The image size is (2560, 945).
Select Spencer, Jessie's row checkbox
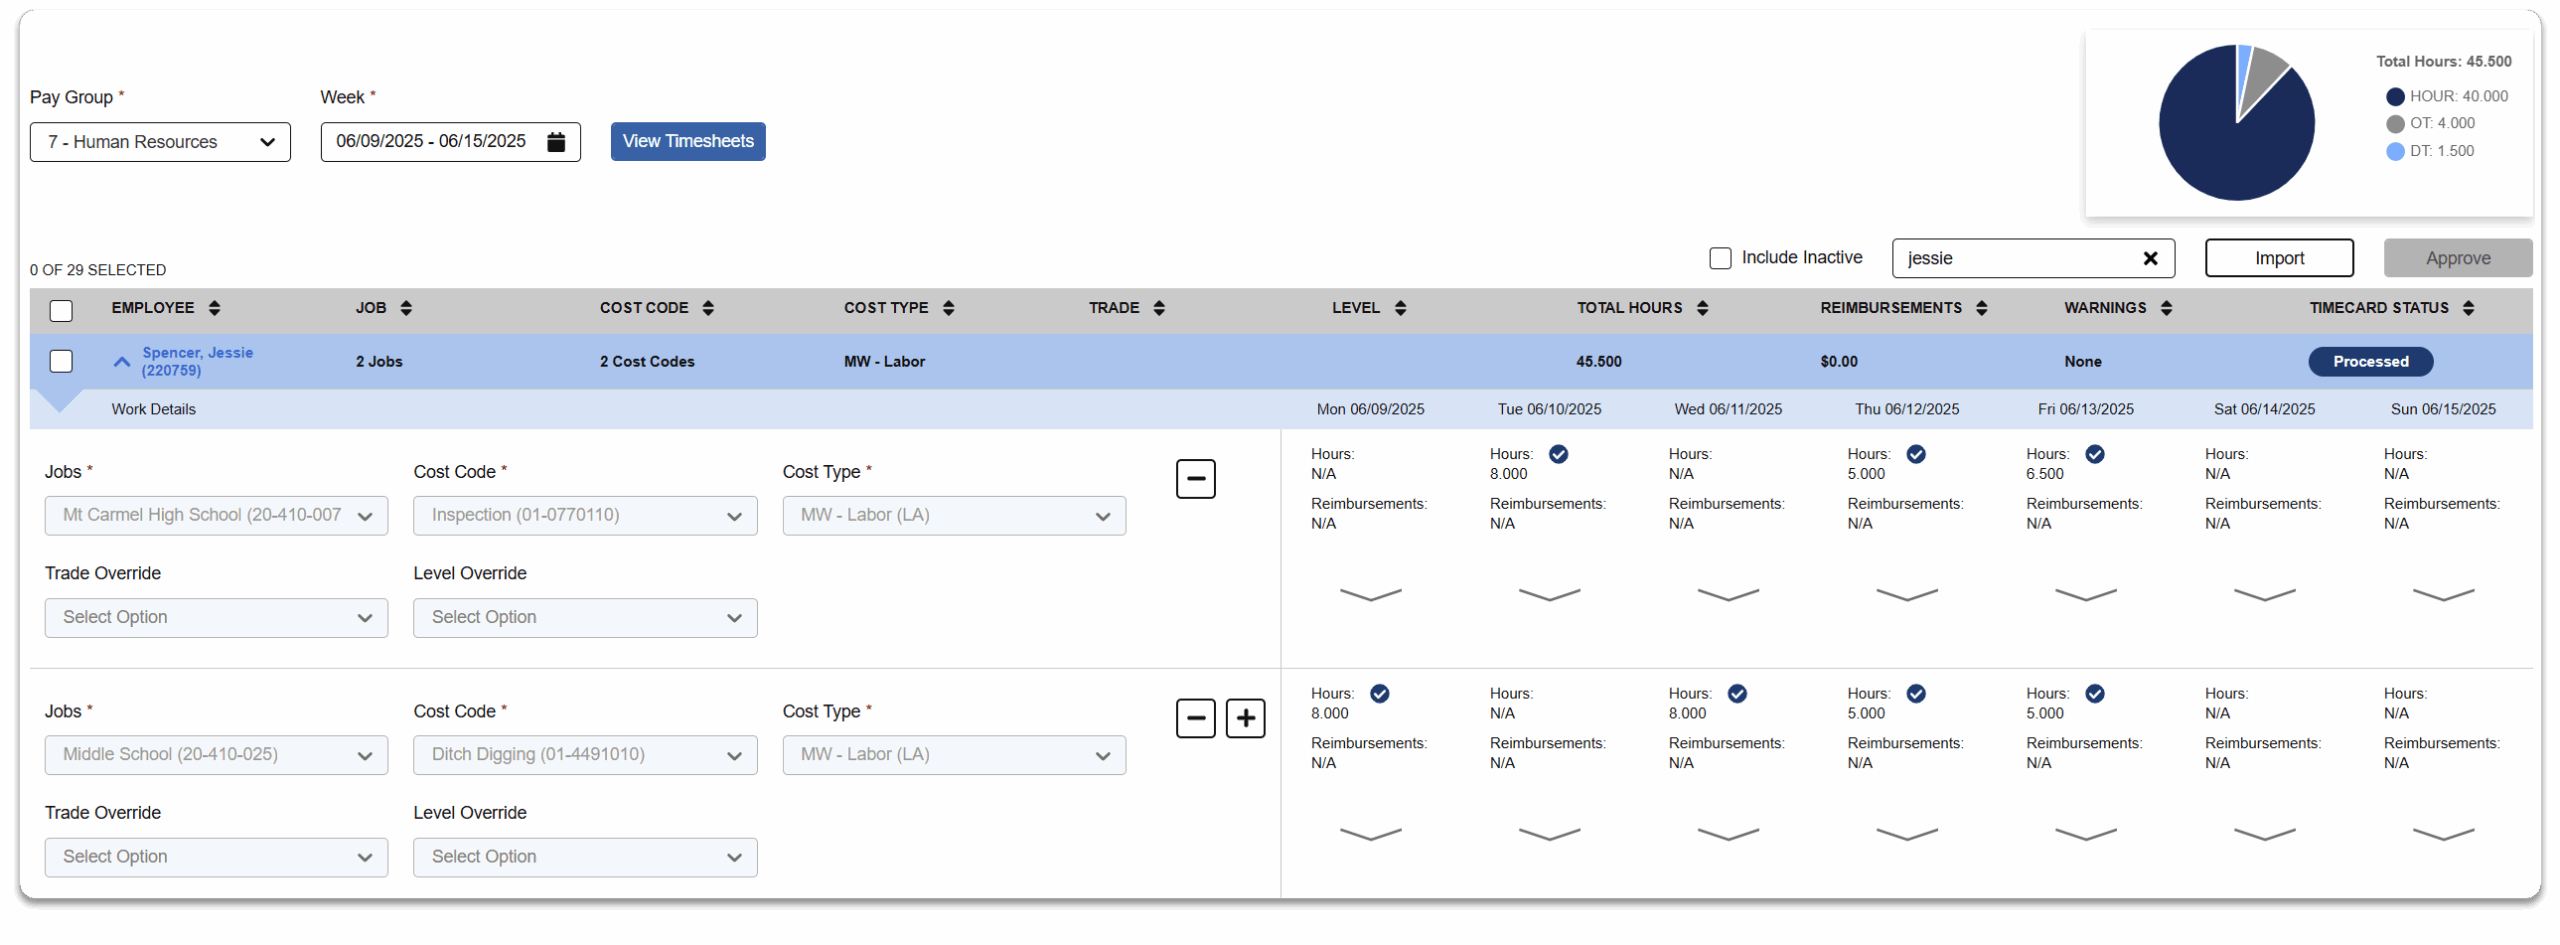(61, 361)
